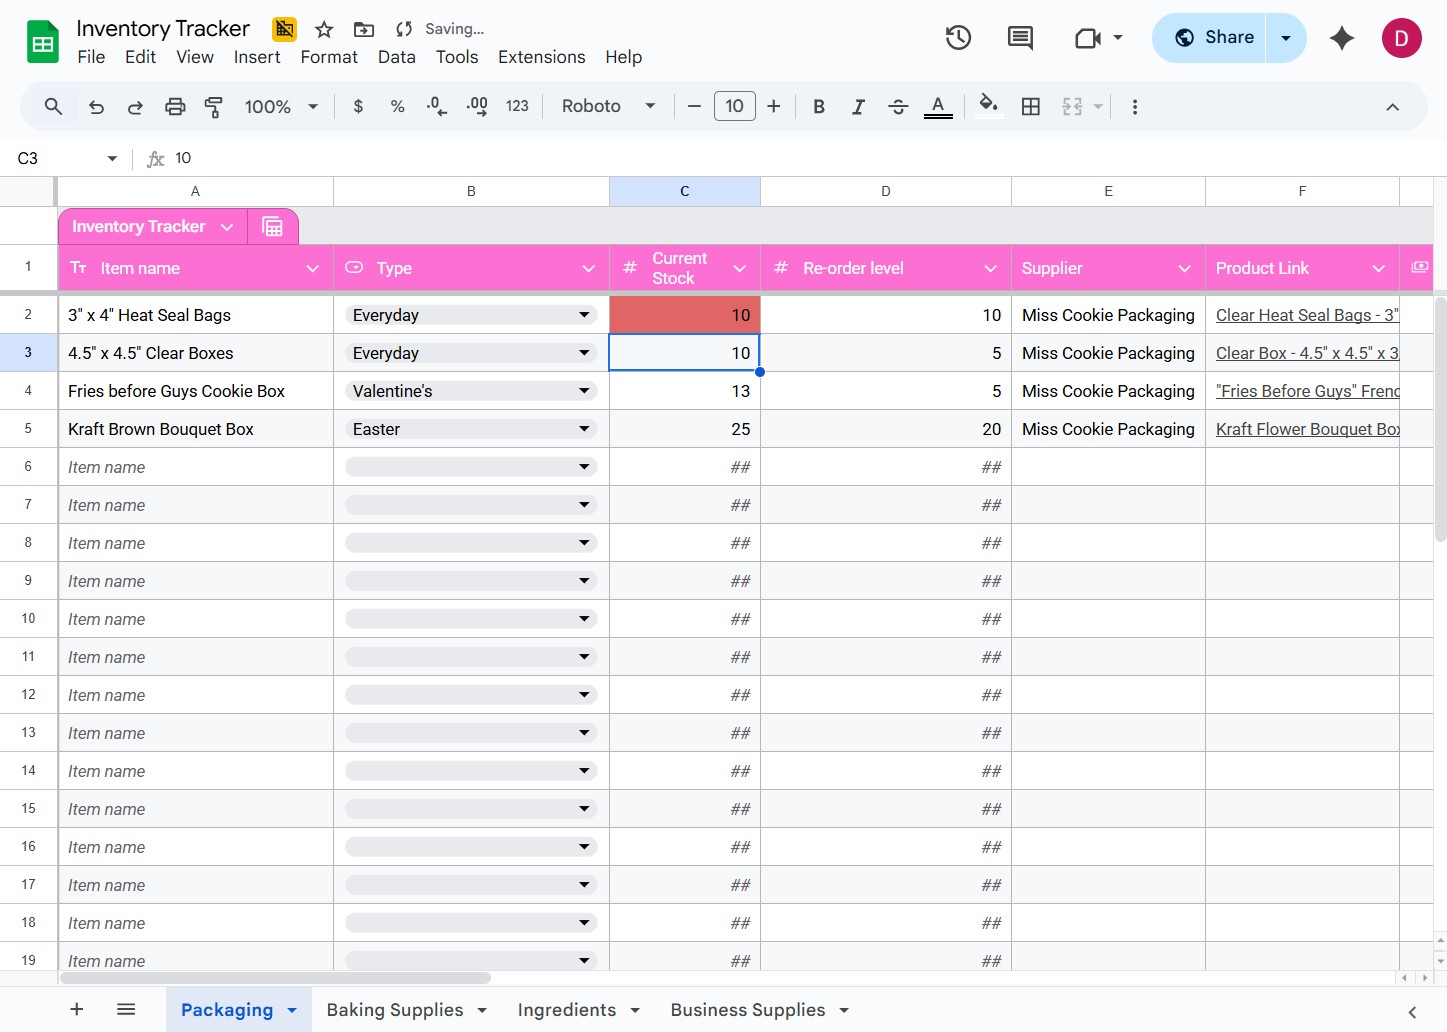Image resolution: width=1447 pixels, height=1032 pixels.
Task: Open the comments panel icon
Action: pyautogui.click(x=1020, y=38)
